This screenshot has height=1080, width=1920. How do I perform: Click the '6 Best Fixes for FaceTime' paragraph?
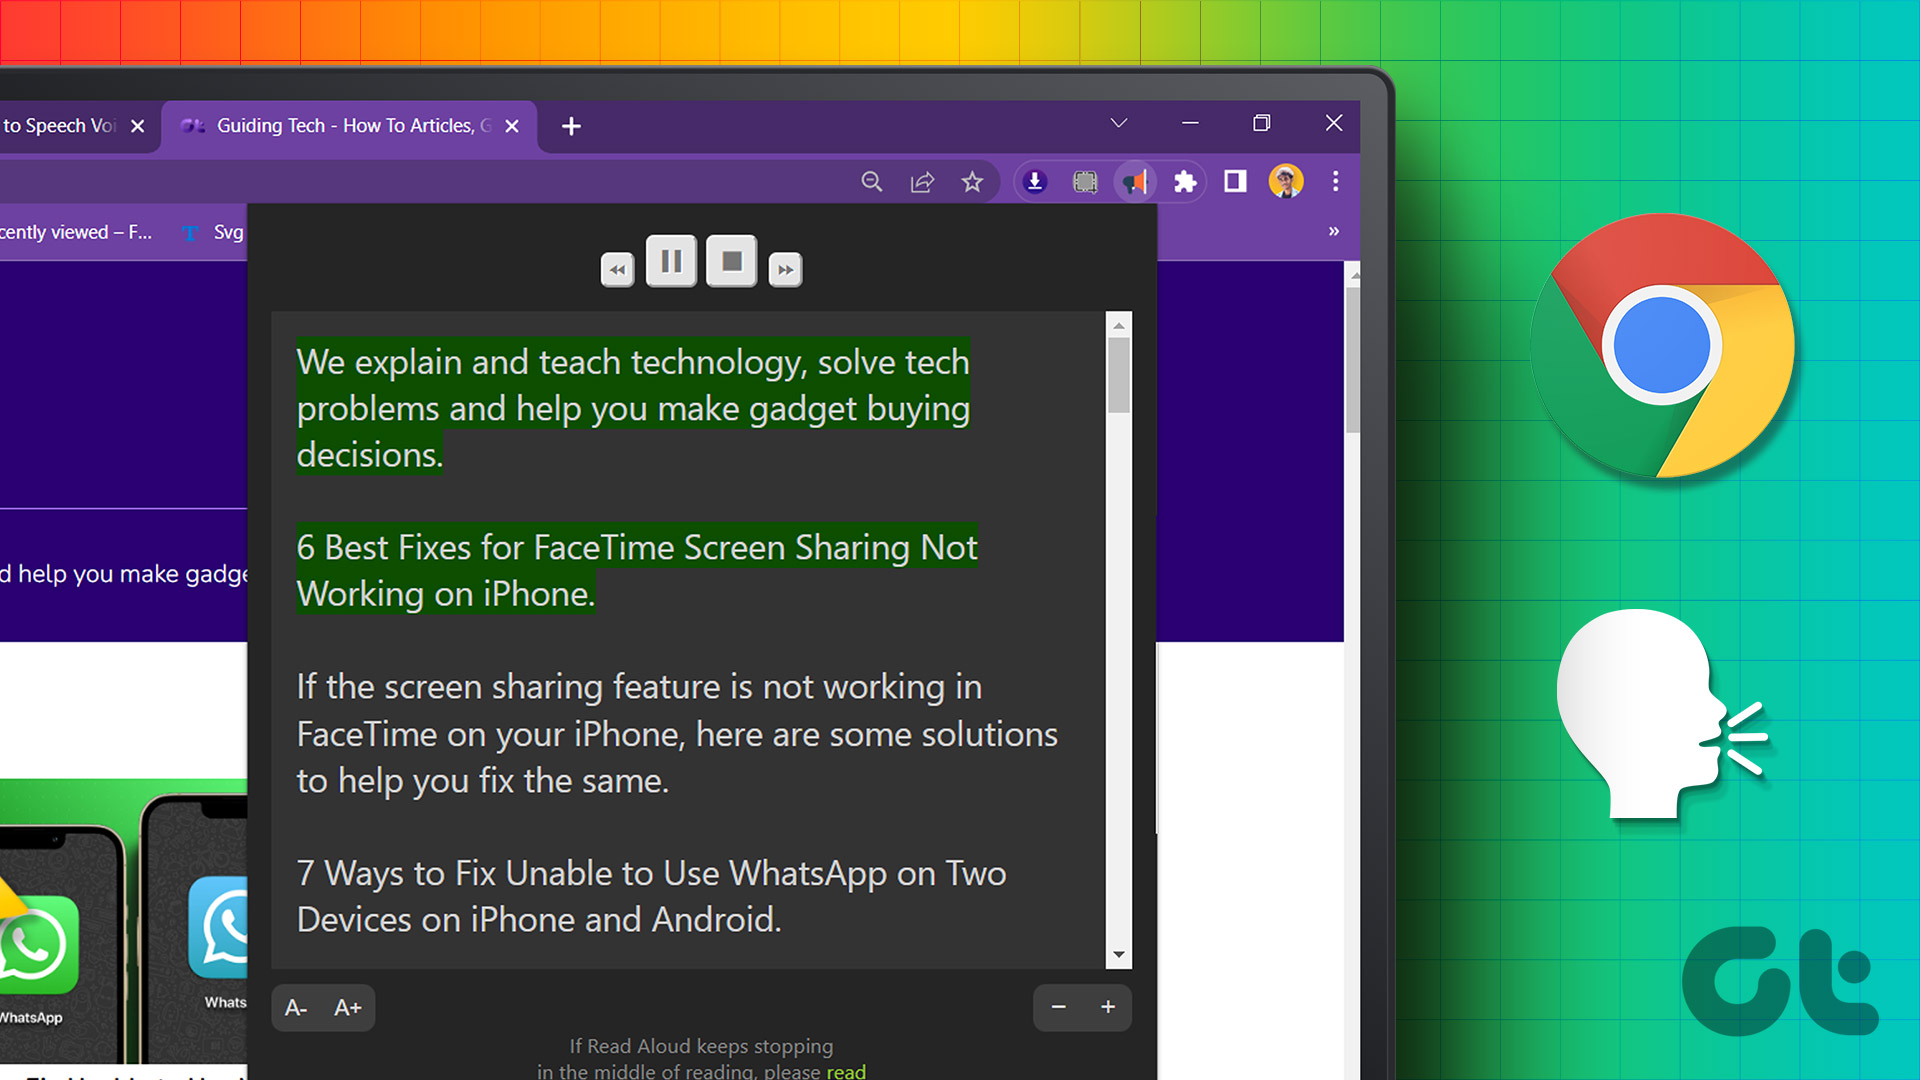click(637, 571)
